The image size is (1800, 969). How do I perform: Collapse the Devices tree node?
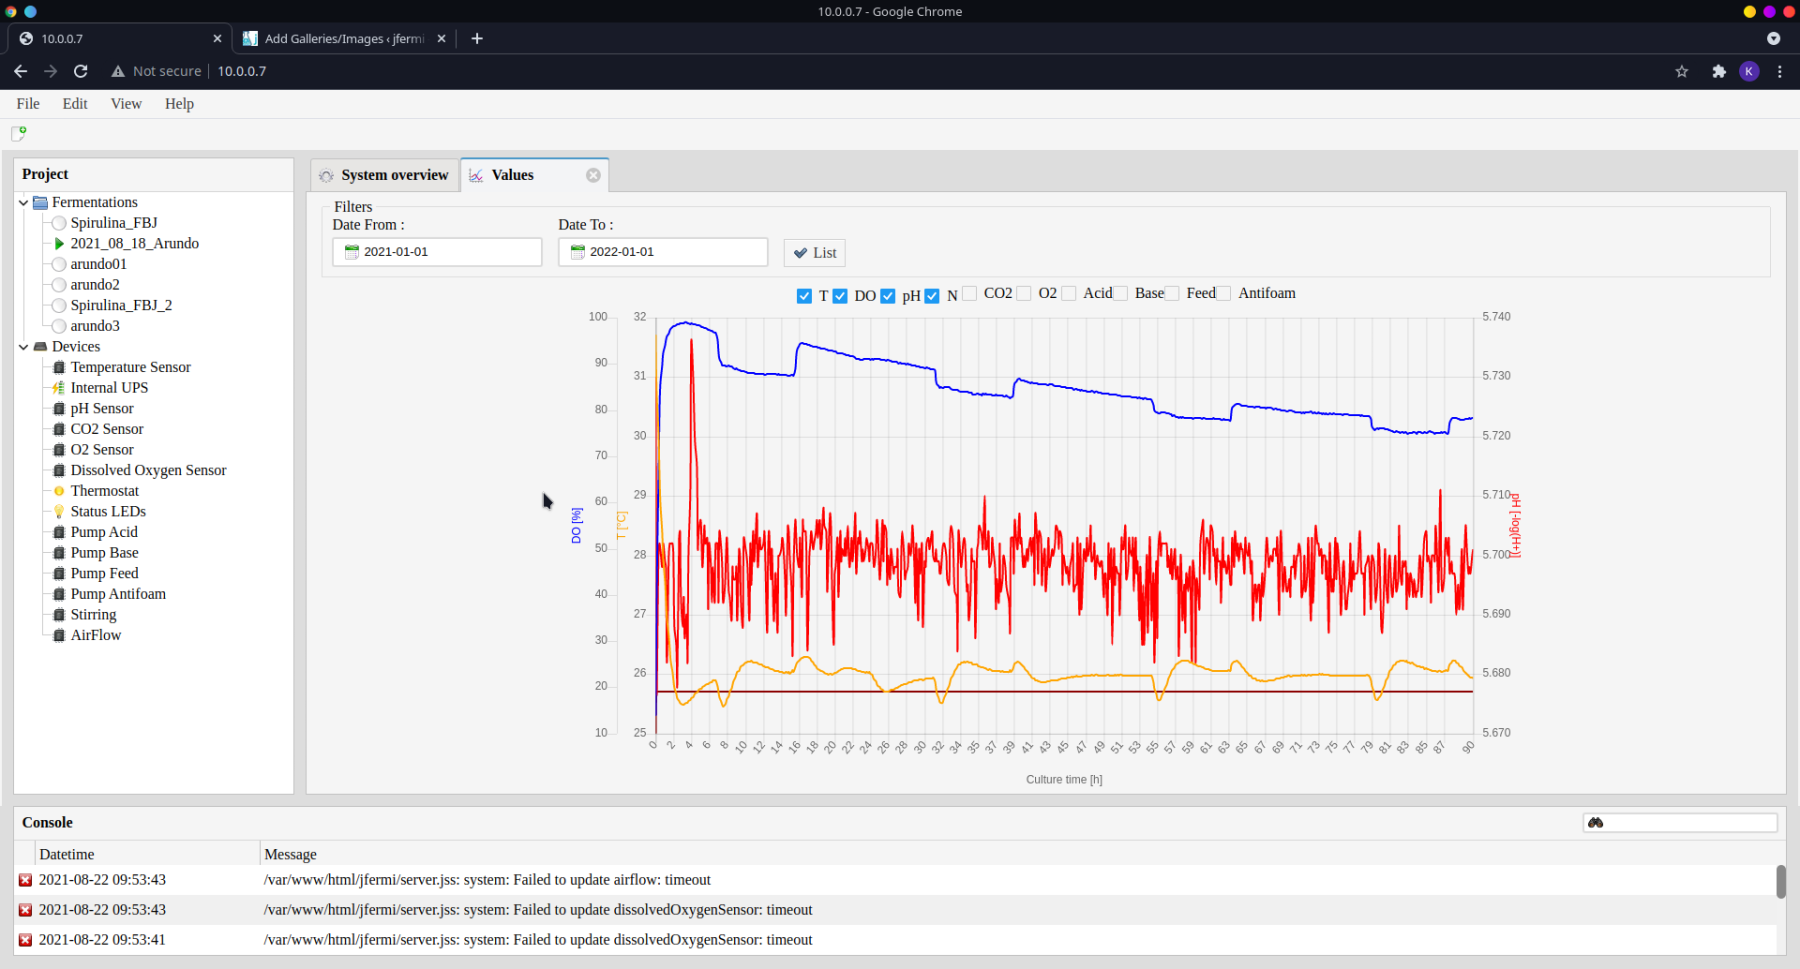point(23,347)
